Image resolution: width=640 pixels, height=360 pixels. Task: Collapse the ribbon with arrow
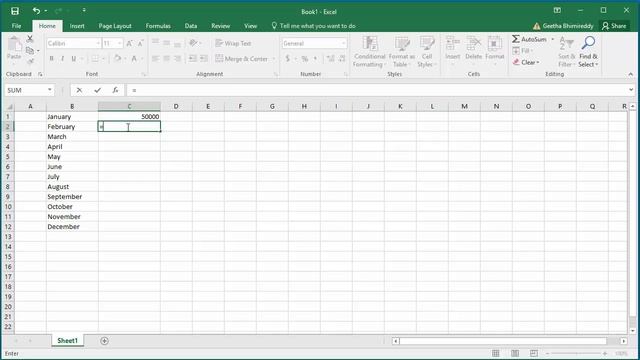[631, 74]
